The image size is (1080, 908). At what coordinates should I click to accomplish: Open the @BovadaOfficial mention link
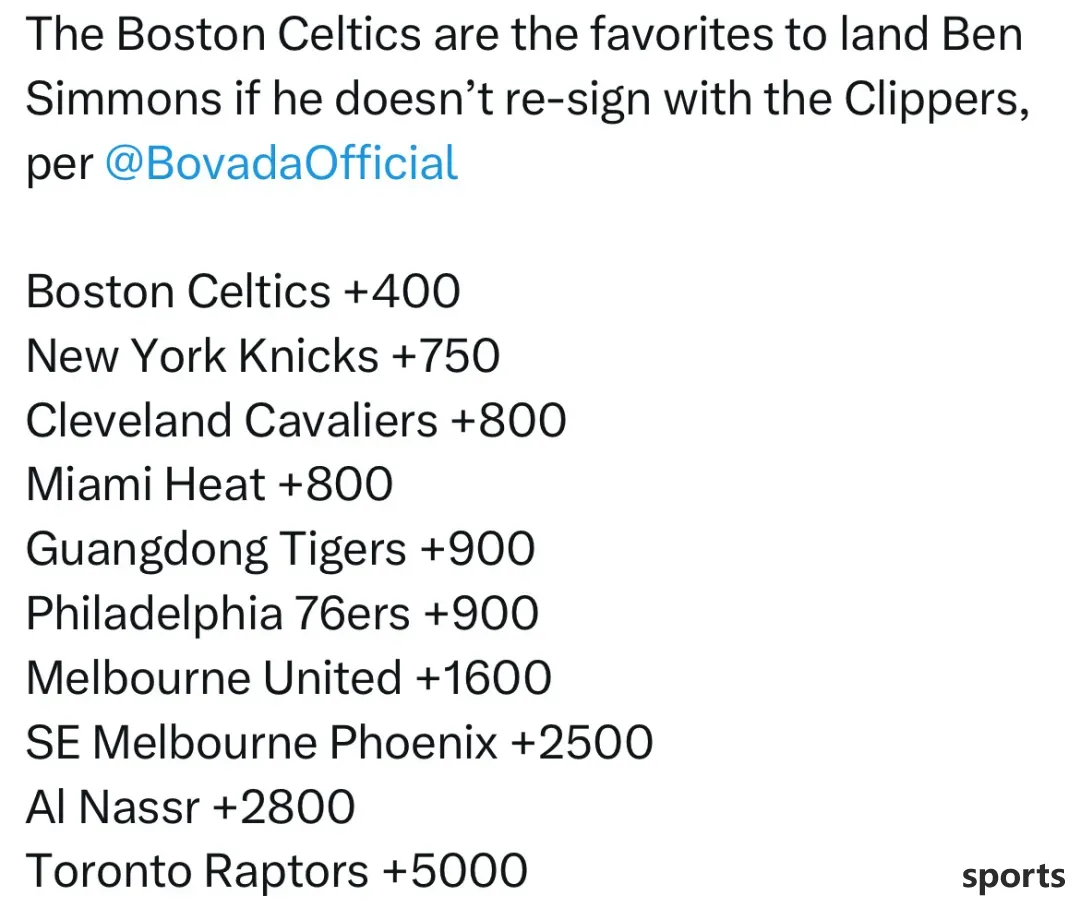point(281,164)
